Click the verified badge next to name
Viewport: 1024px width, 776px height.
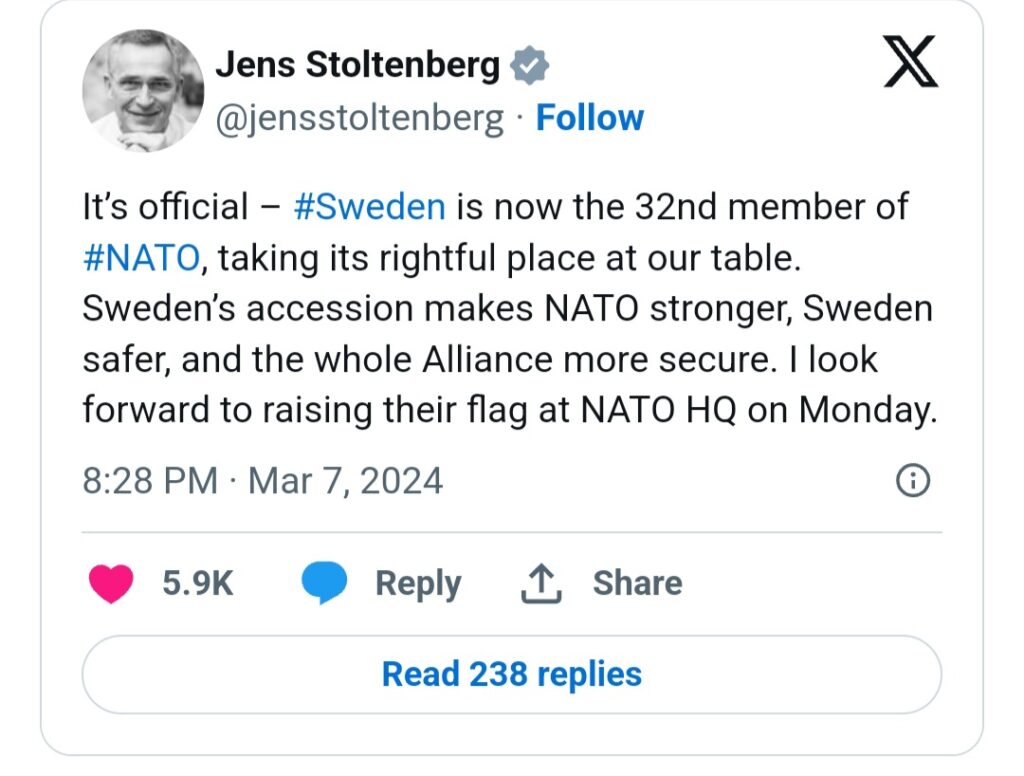[x=530, y=67]
